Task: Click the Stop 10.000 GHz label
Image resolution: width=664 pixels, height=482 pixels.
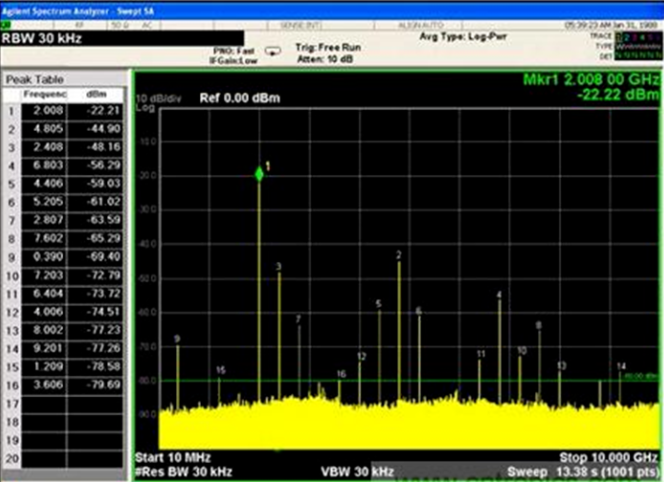Action: click(608, 457)
